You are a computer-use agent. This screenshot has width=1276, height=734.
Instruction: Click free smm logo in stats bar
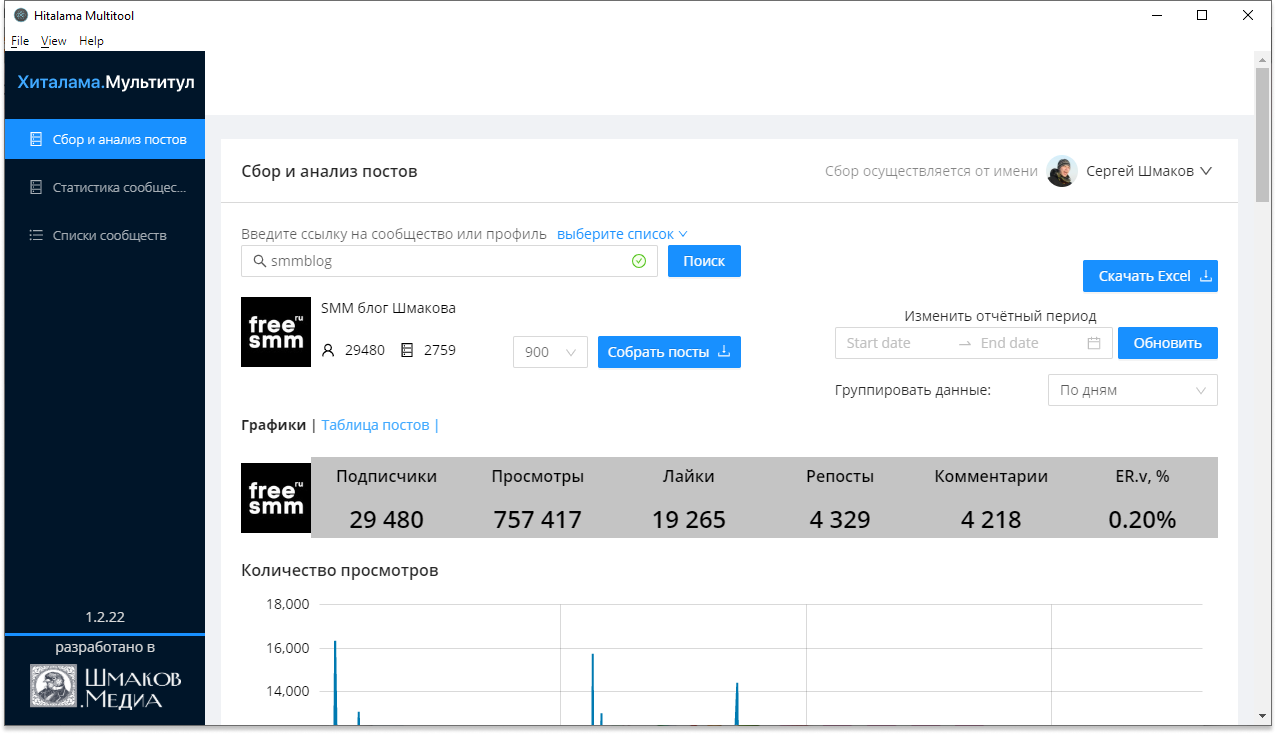tap(276, 498)
